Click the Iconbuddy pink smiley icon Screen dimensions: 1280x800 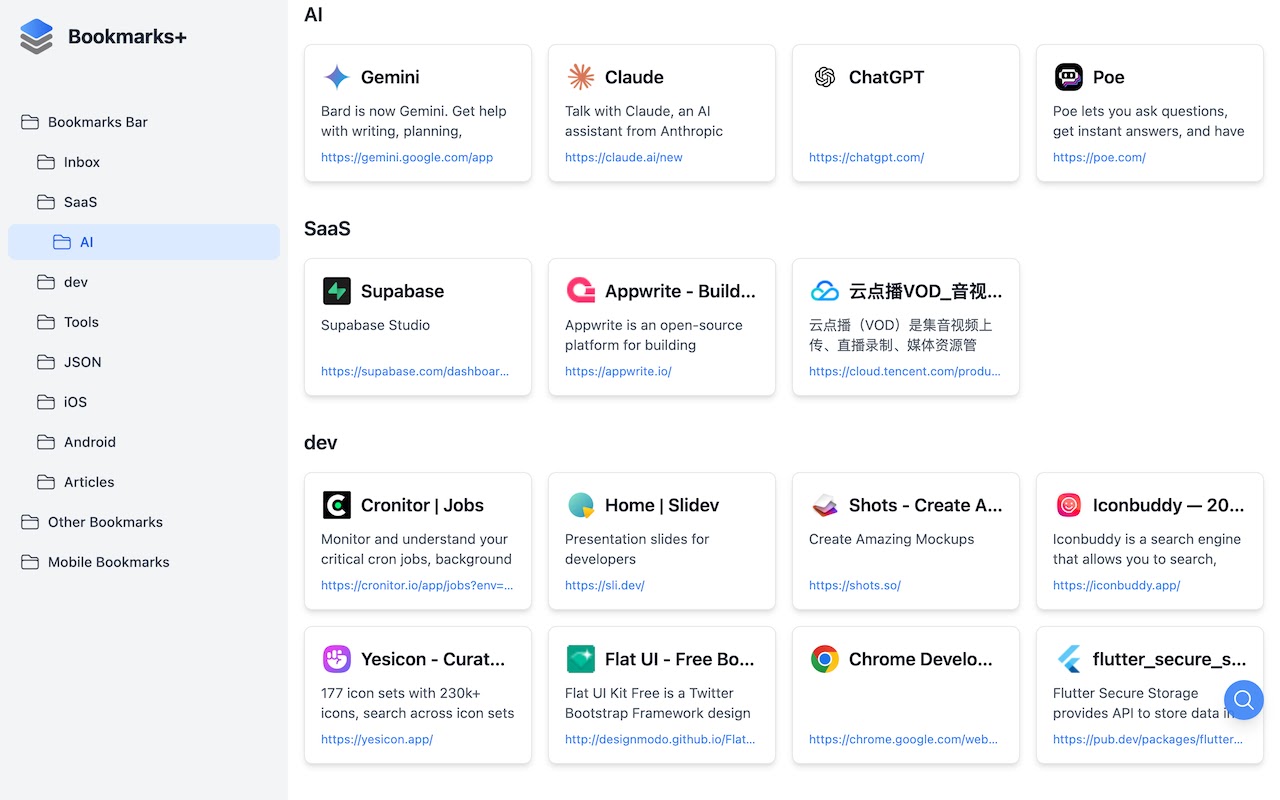pos(1069,505)
